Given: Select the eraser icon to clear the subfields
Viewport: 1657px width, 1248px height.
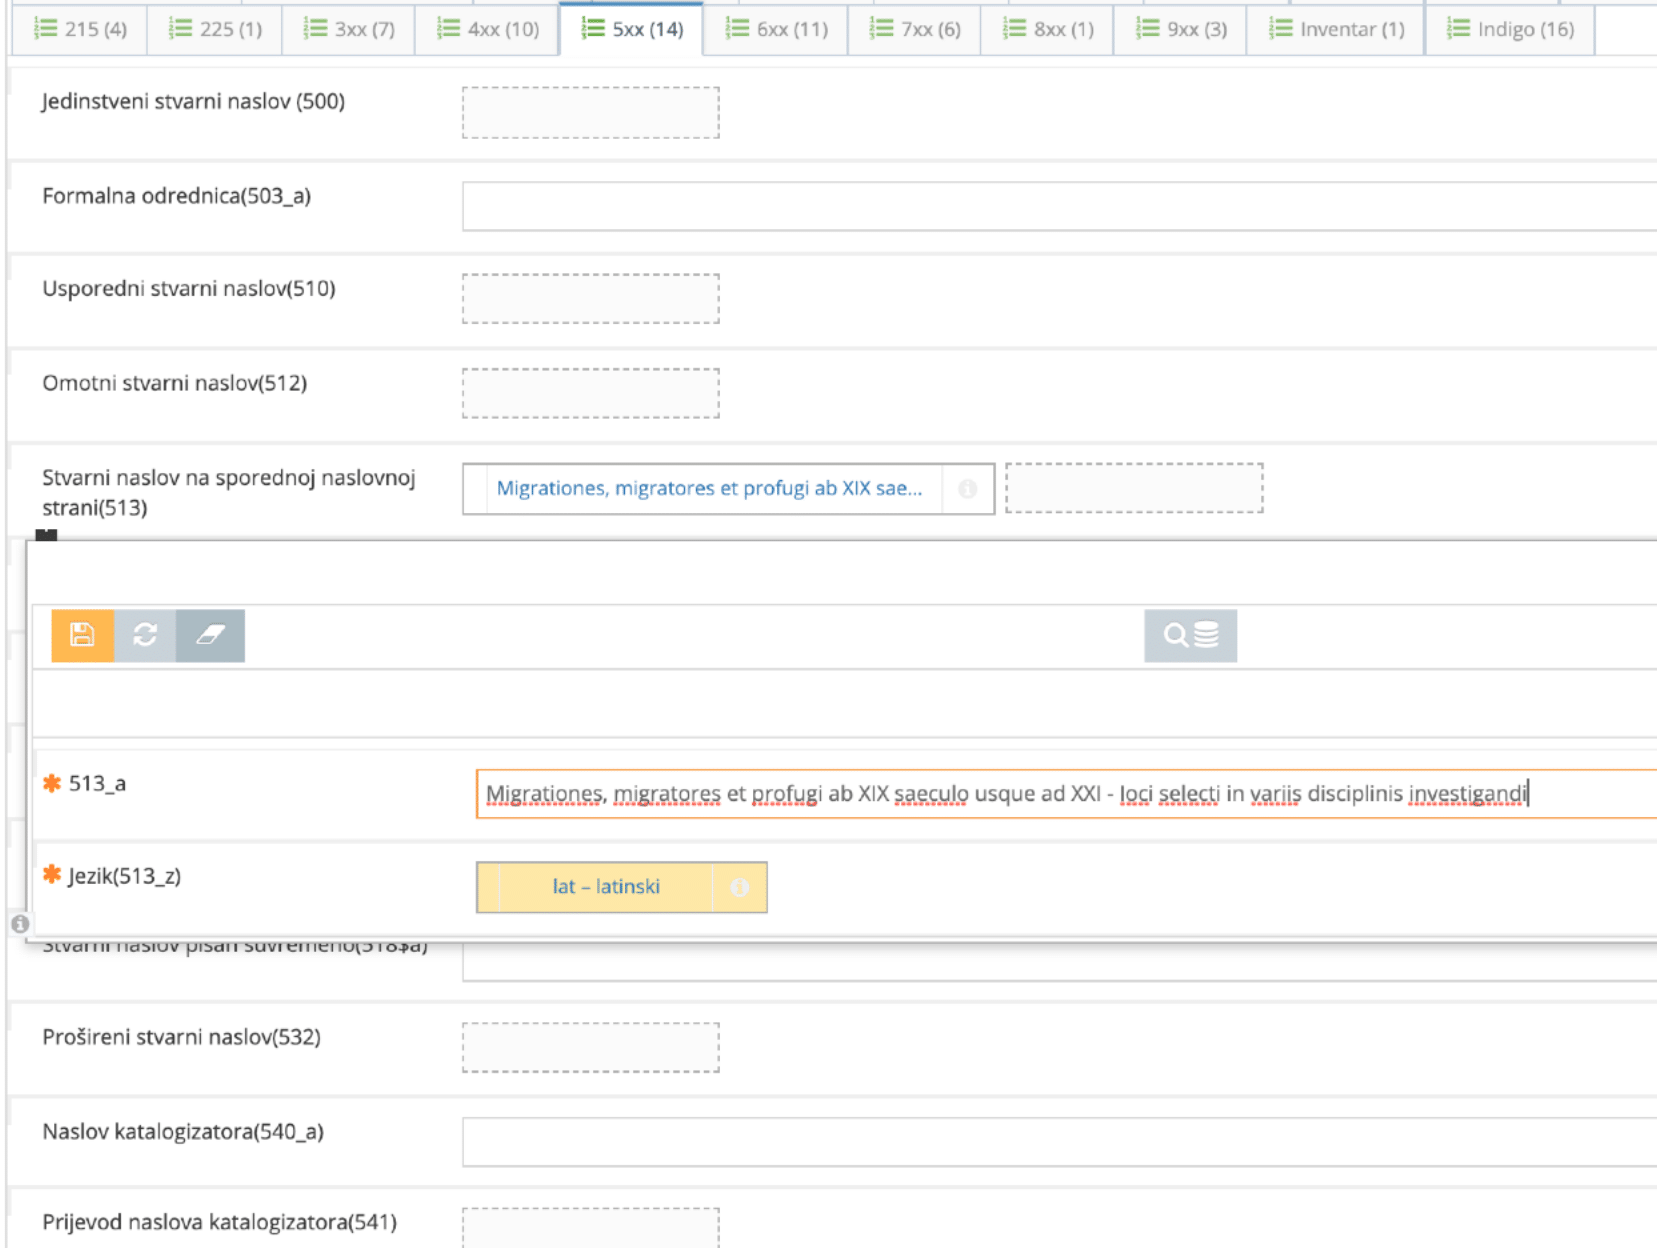Looking at the screenshot, I should [x=209, y=635].
